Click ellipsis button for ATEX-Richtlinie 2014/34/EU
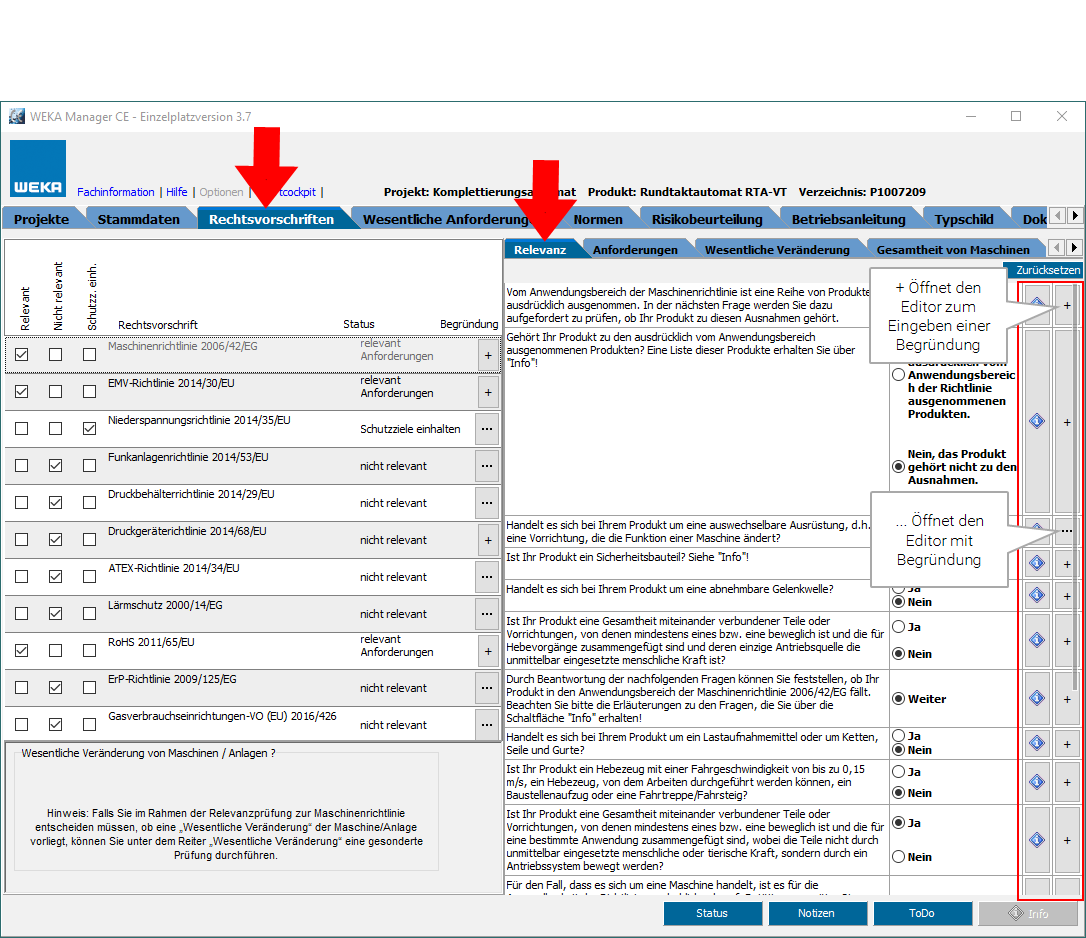The image size is (1086, 938). coord(487,577)
